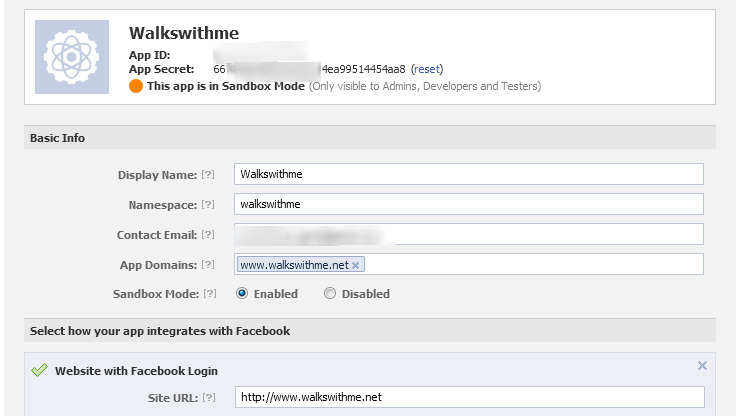Select the Enabled sandbox mode radio button

pos(243,294)
